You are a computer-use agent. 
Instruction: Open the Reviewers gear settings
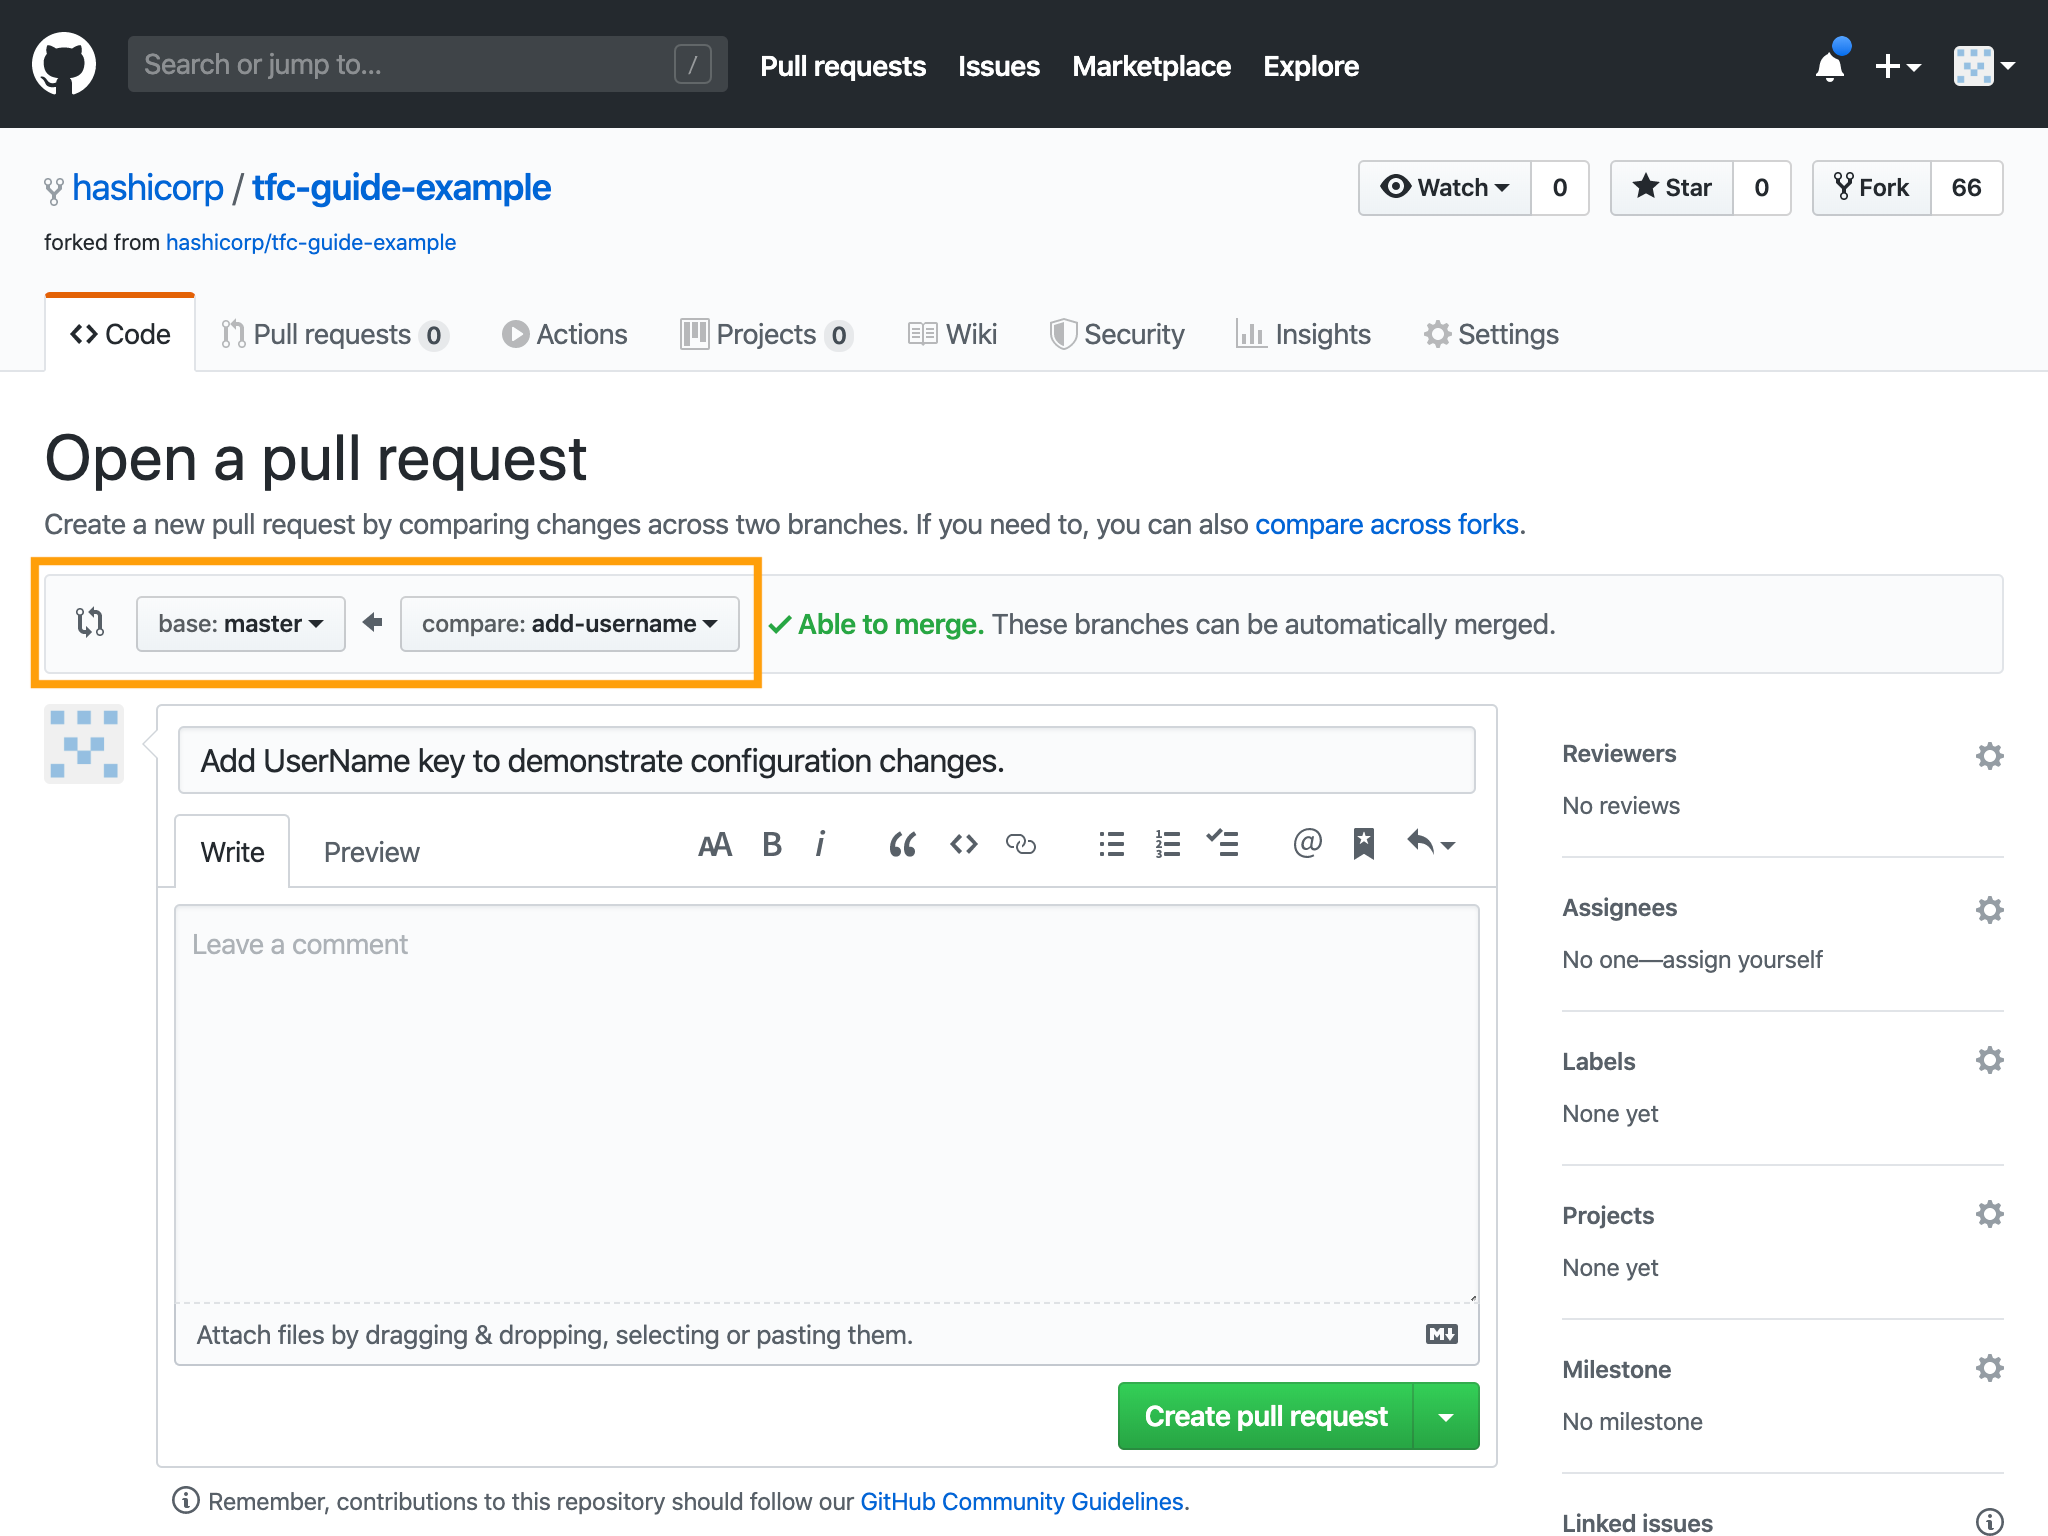(x=1989, y=756)
